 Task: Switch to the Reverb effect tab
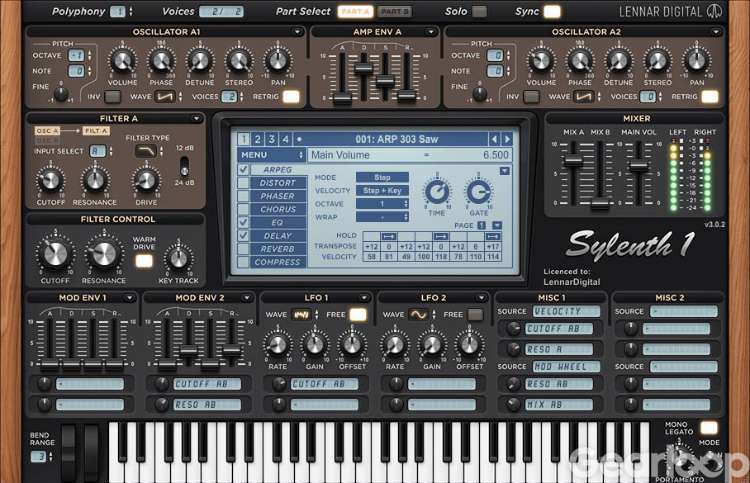(278, 249)
